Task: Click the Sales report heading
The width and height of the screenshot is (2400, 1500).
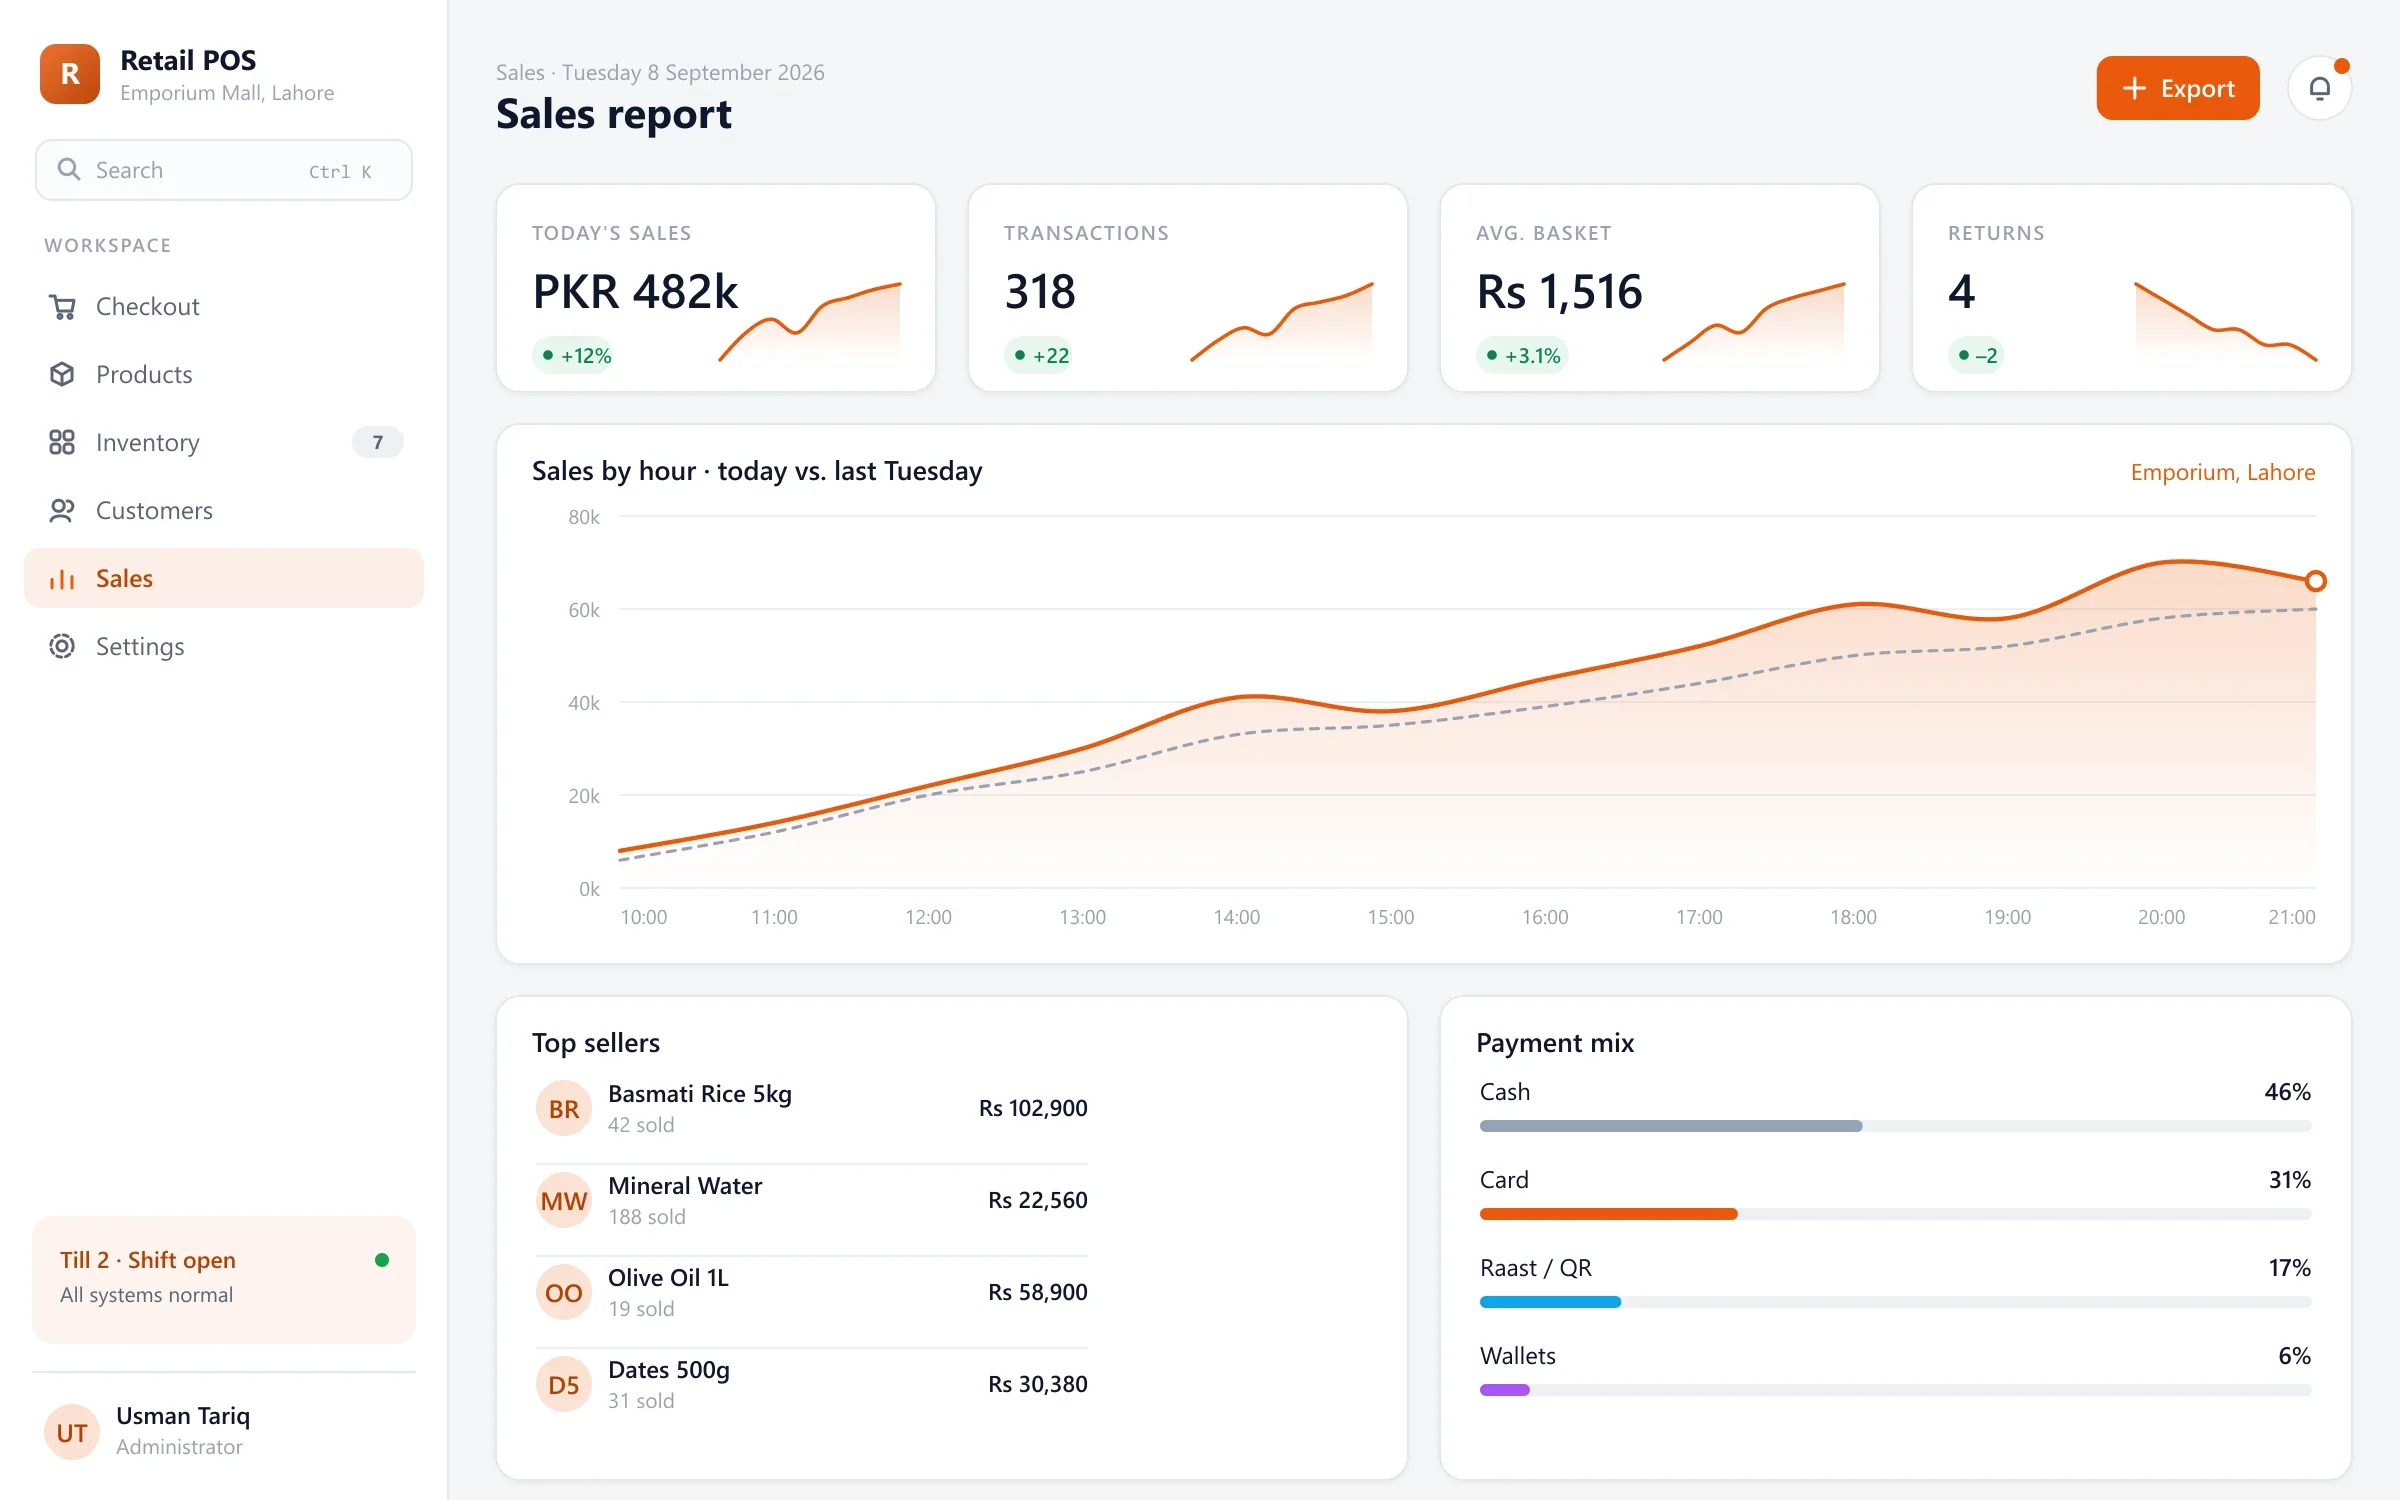Action: pos(614,115)
